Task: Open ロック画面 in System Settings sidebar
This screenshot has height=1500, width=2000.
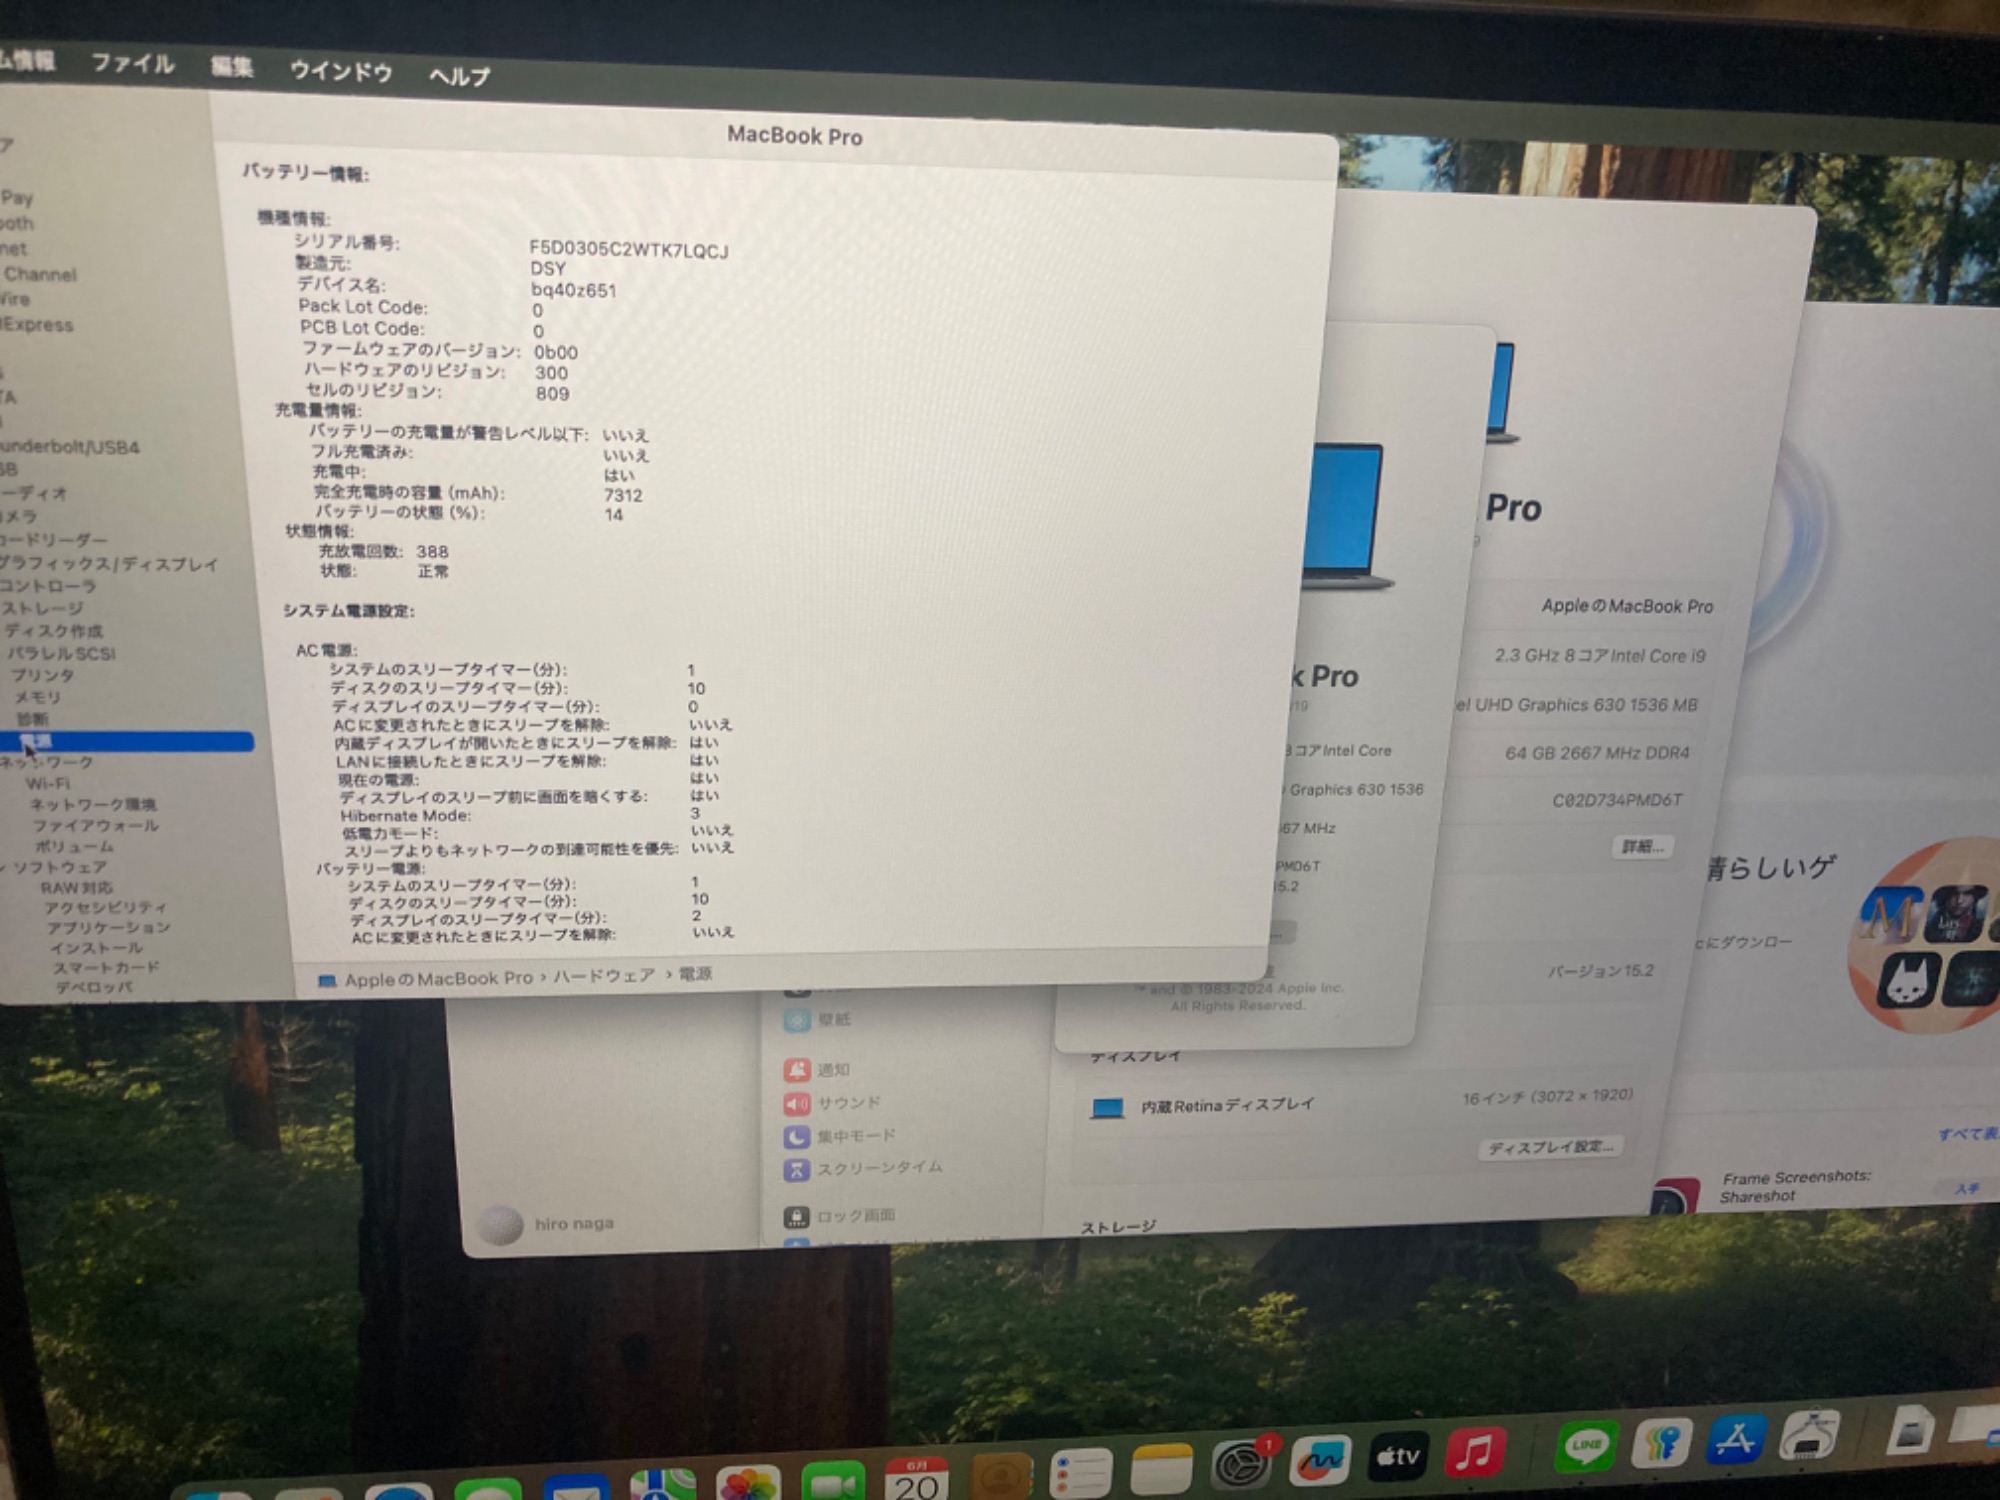Action: (840, 1216)
